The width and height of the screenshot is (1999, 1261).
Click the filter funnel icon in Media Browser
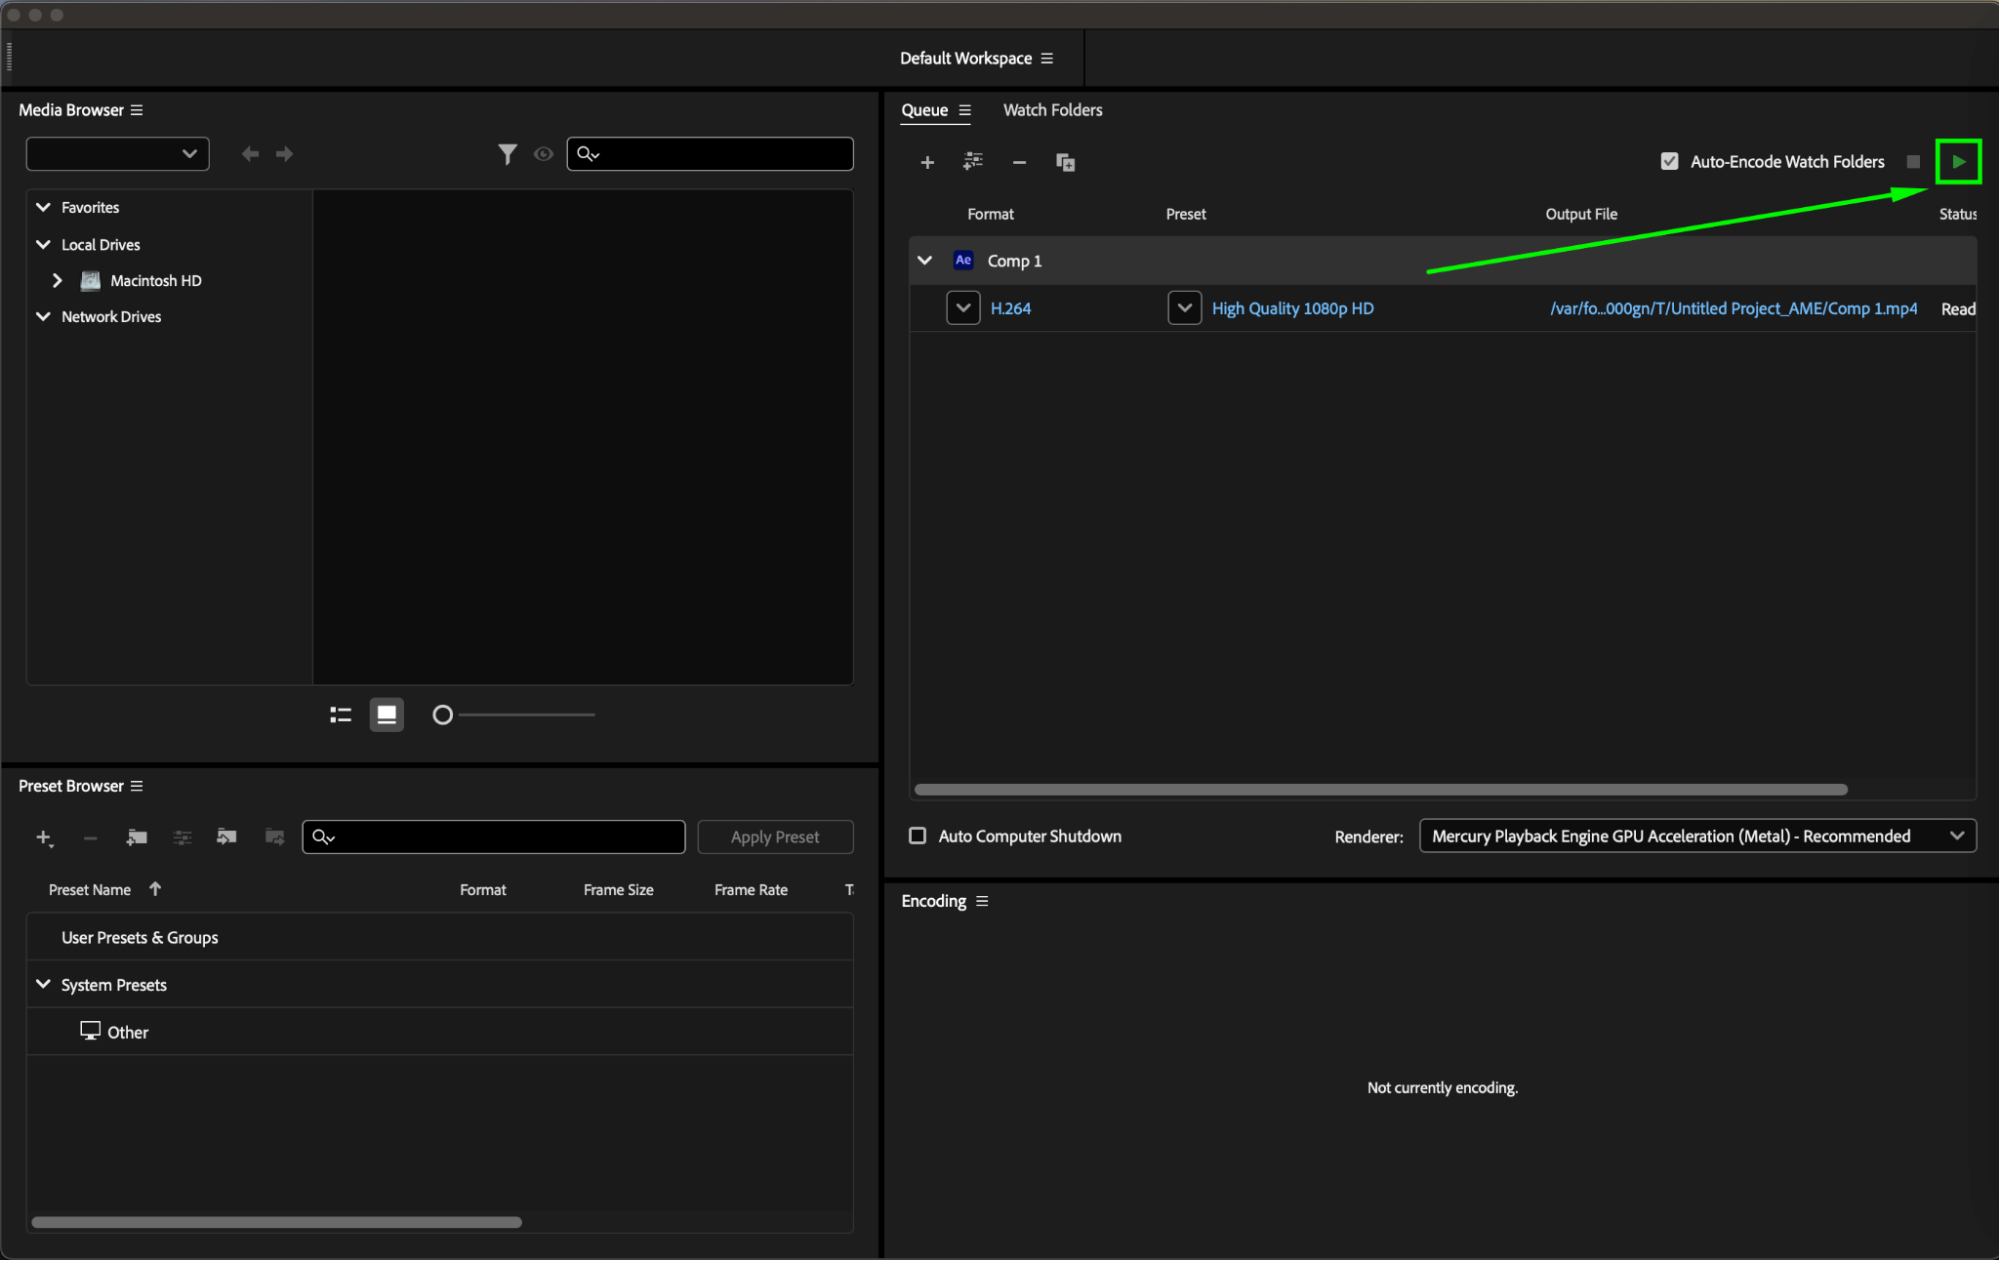click(507, 154)
